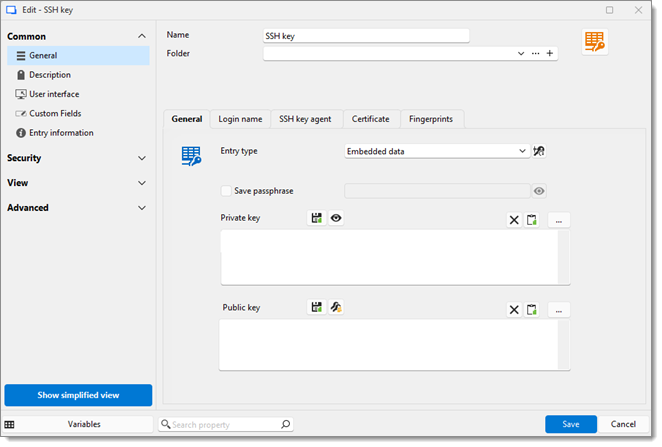
Task: Clear the Private key with the X icon
Action: pos(514,220)
